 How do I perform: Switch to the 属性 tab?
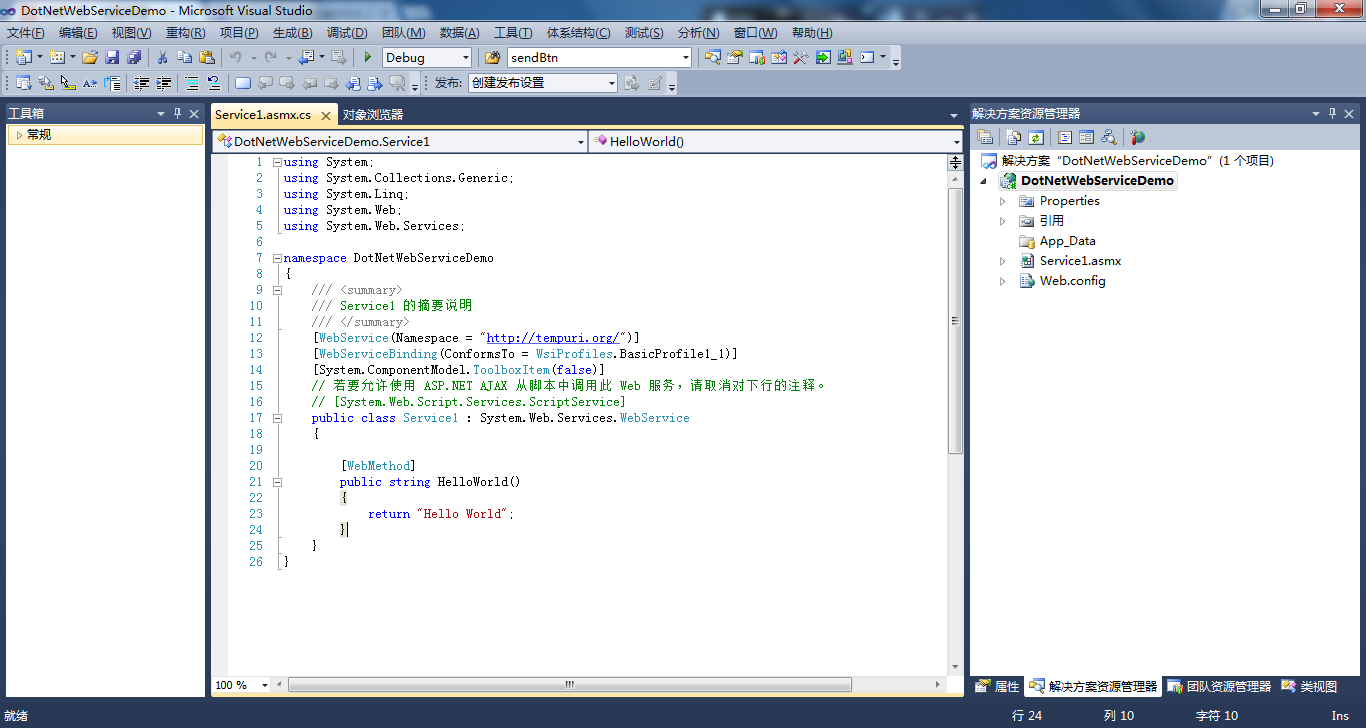coord(998,687)
